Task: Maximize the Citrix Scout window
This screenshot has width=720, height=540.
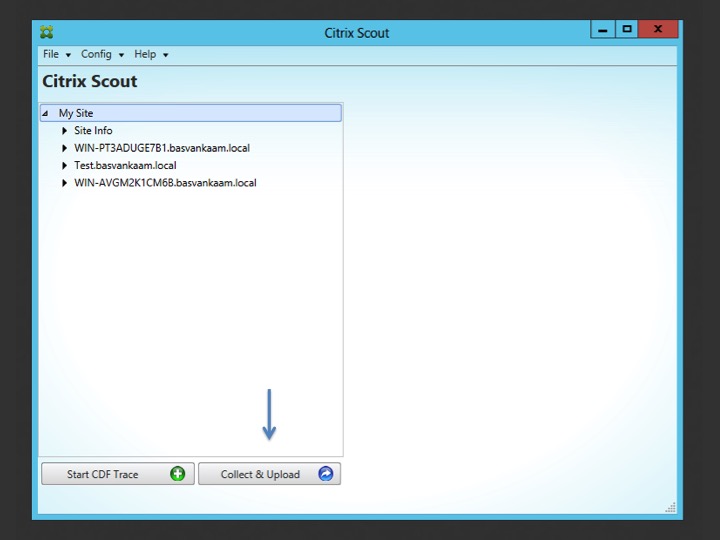Action: coord(627,29)
